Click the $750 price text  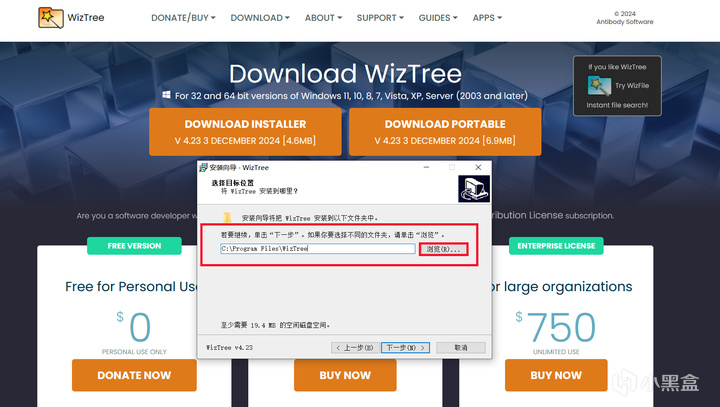click(x=556, y=327)
